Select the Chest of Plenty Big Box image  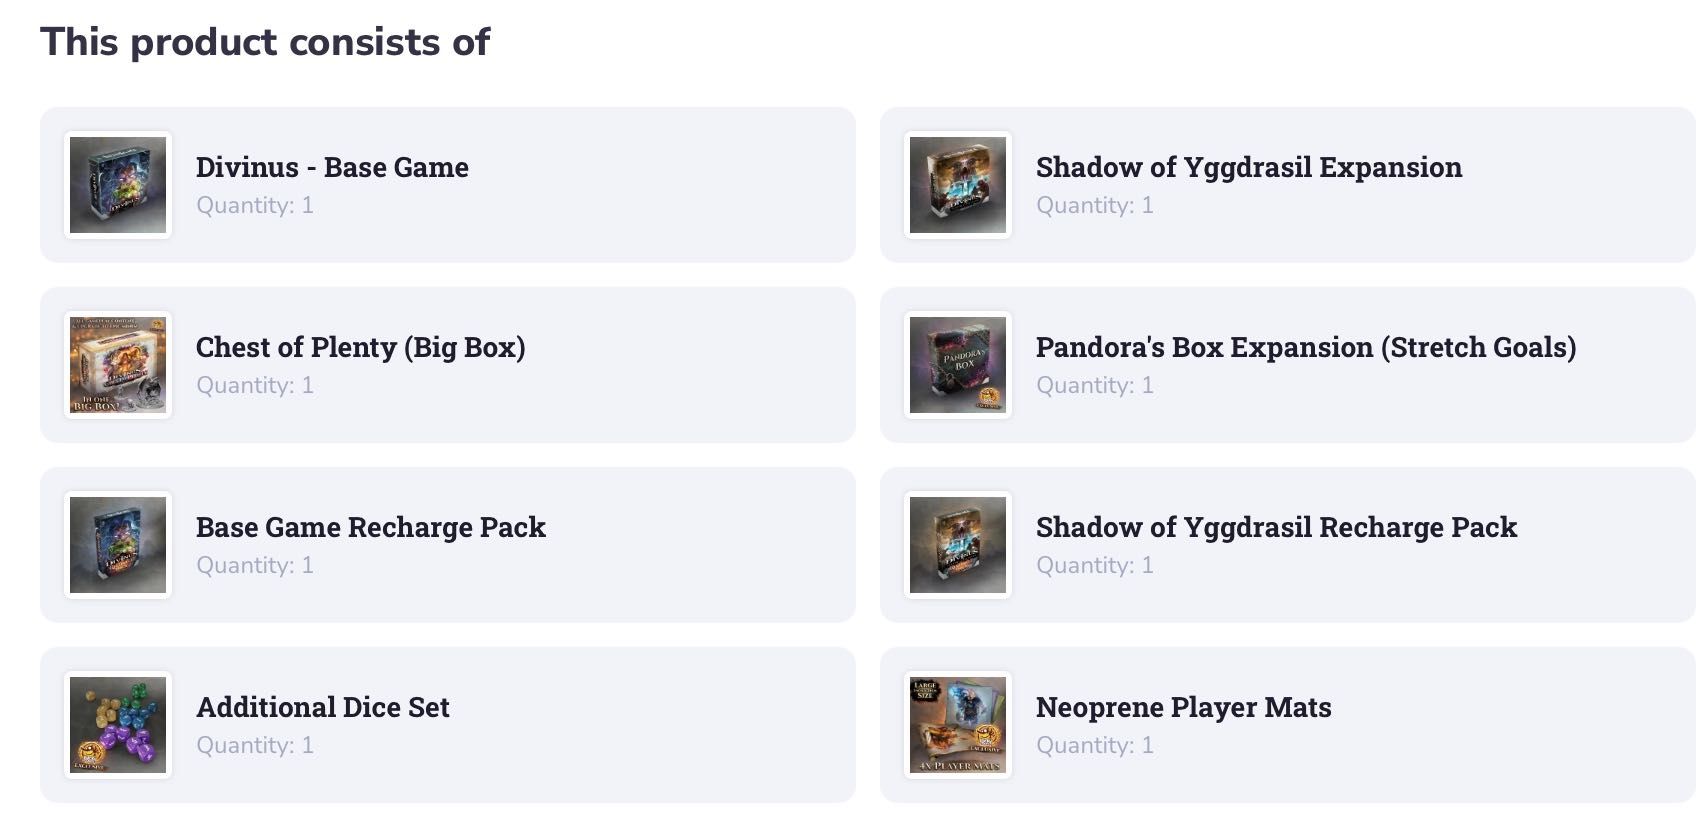click(x=118, y=365)
